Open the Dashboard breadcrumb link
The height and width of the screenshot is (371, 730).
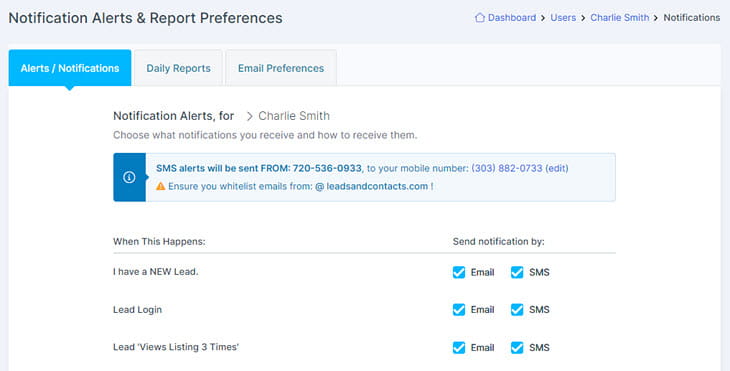[x=512, y=18]
